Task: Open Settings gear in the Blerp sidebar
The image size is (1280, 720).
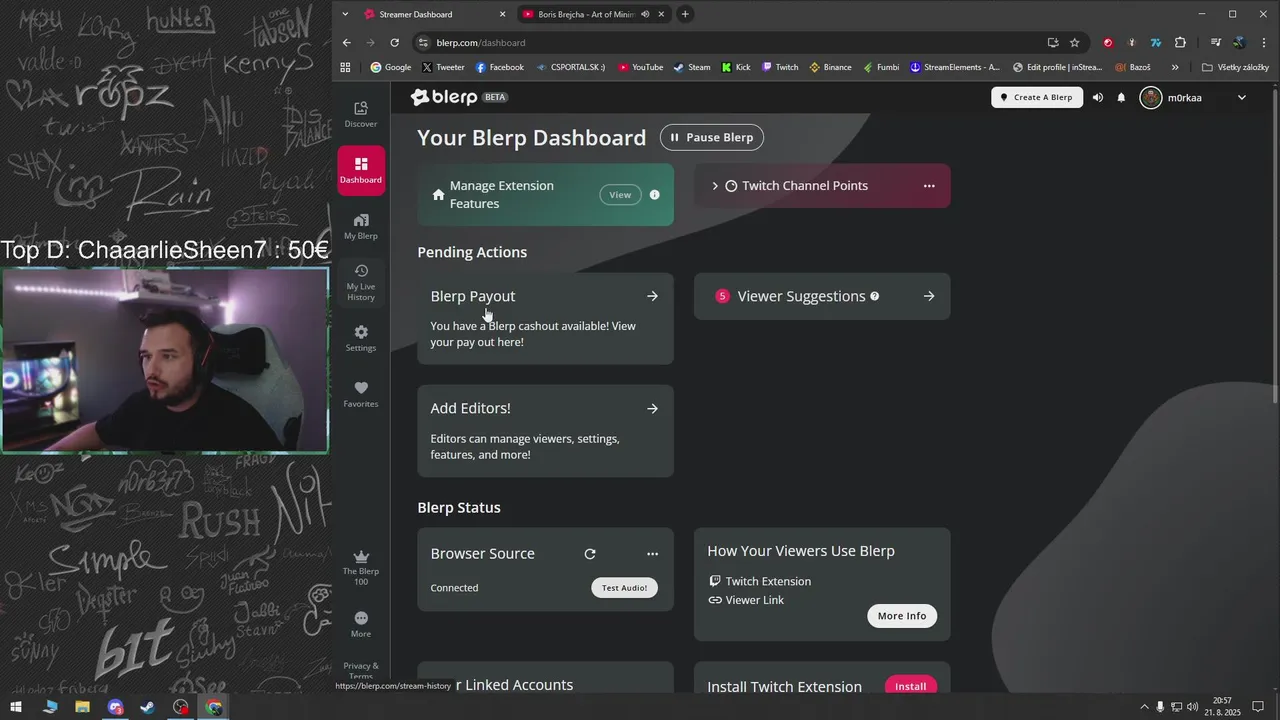Action: pyautogui.click(x=361, y=338)
